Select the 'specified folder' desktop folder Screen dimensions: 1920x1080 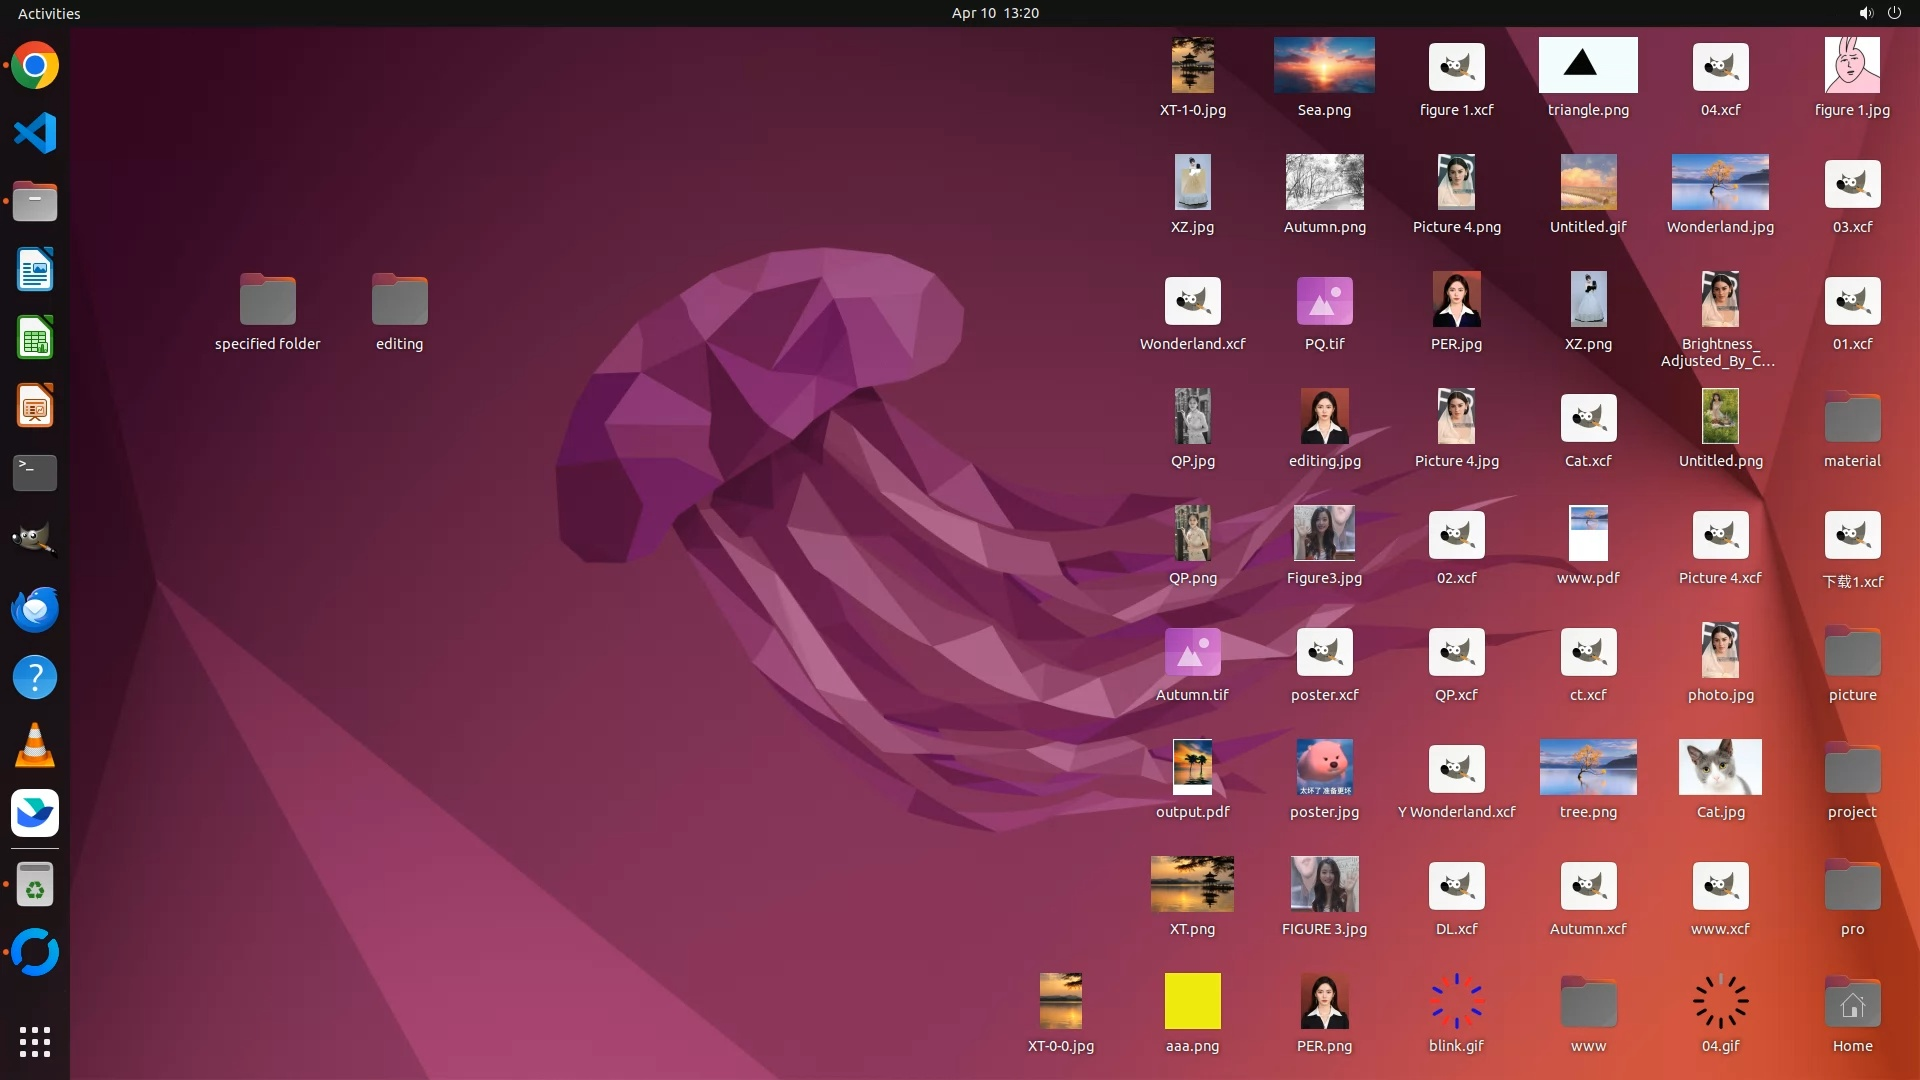coord(267,300)
